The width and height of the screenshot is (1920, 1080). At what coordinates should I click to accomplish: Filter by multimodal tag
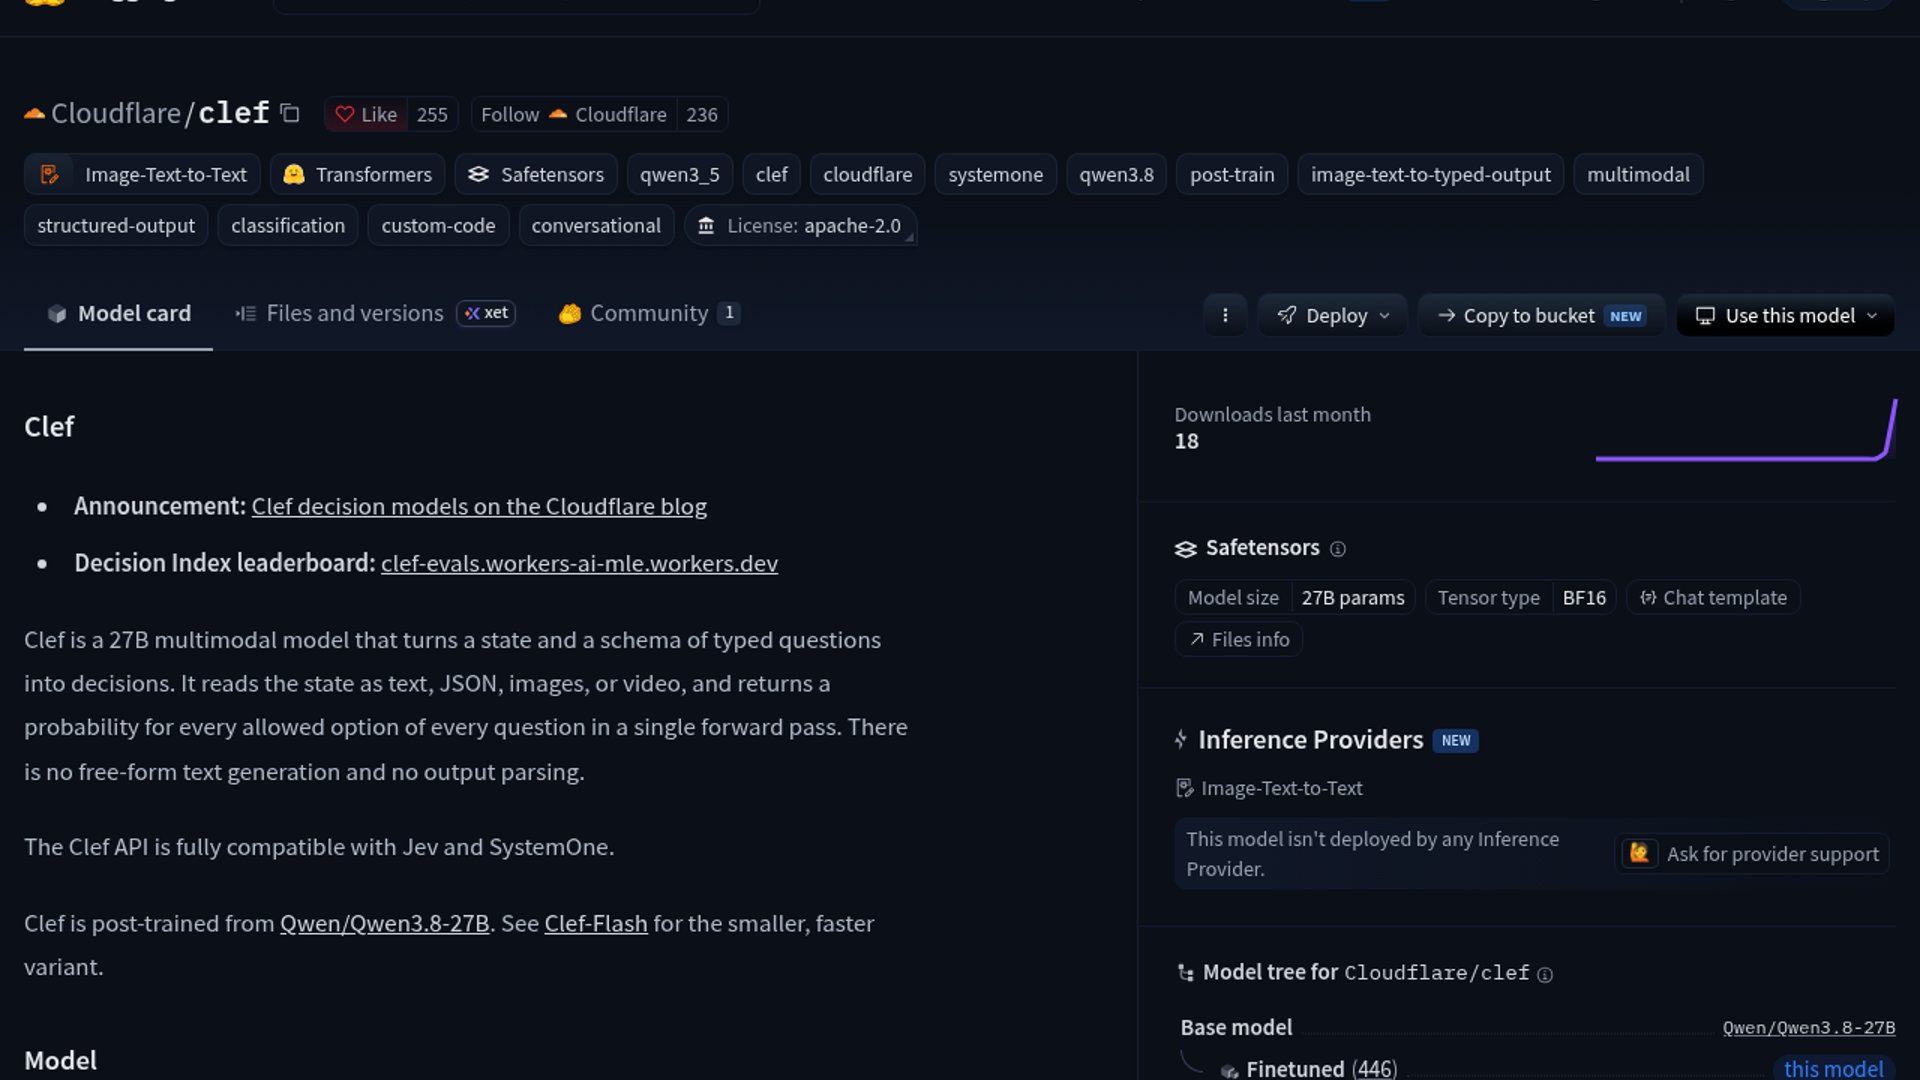[1638, 174]
